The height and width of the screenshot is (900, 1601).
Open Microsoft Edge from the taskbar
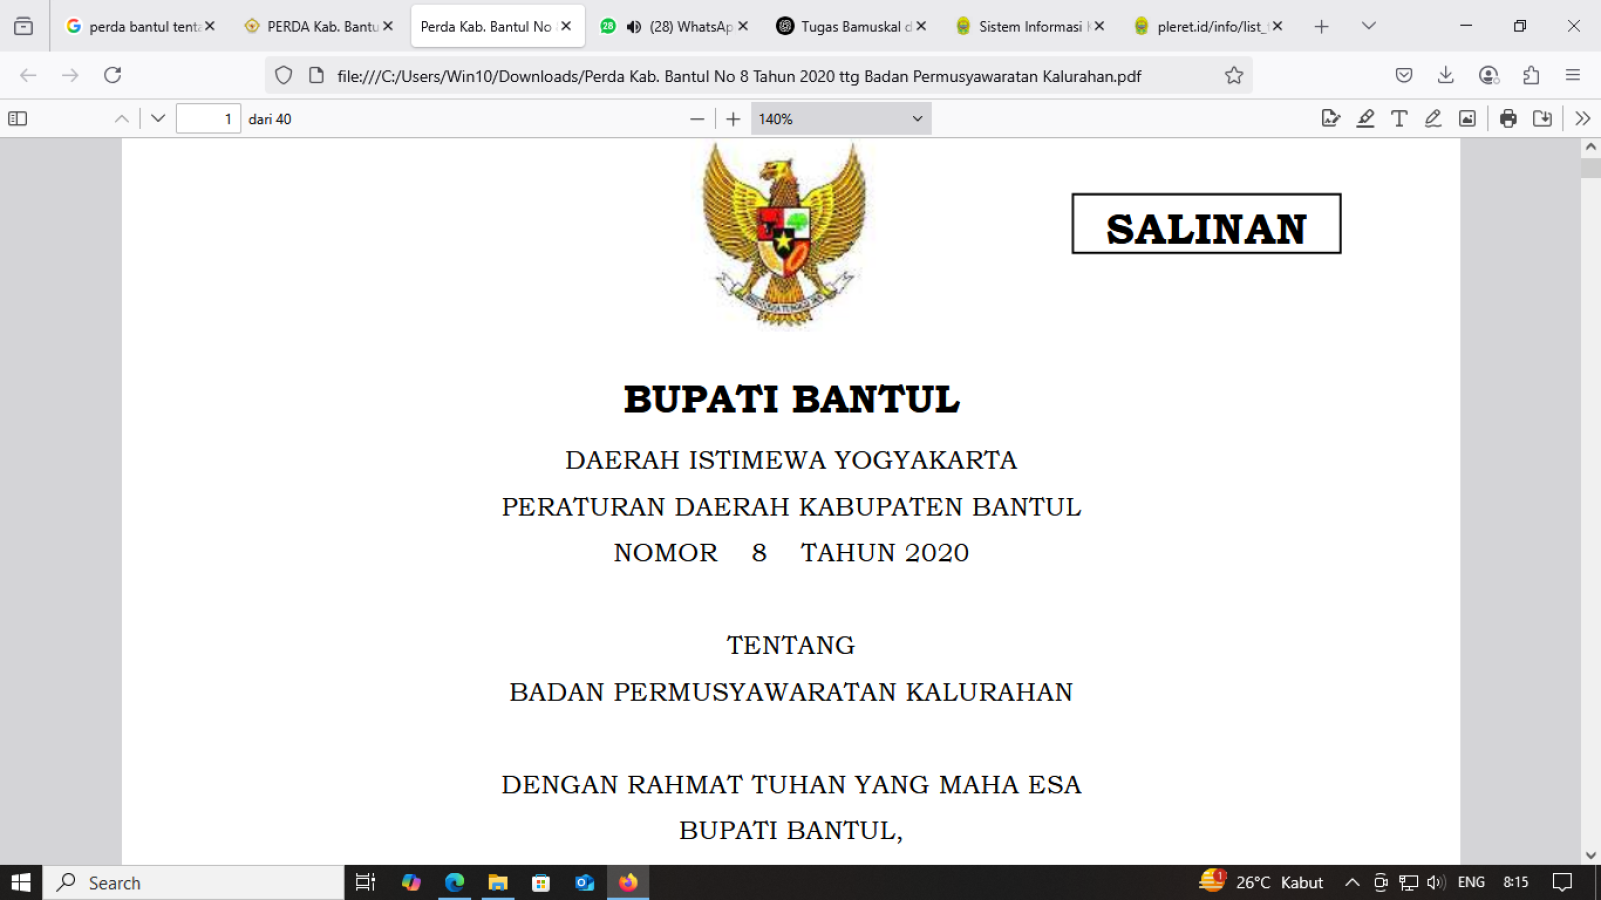pyautogui.click(x=455, y=883)
